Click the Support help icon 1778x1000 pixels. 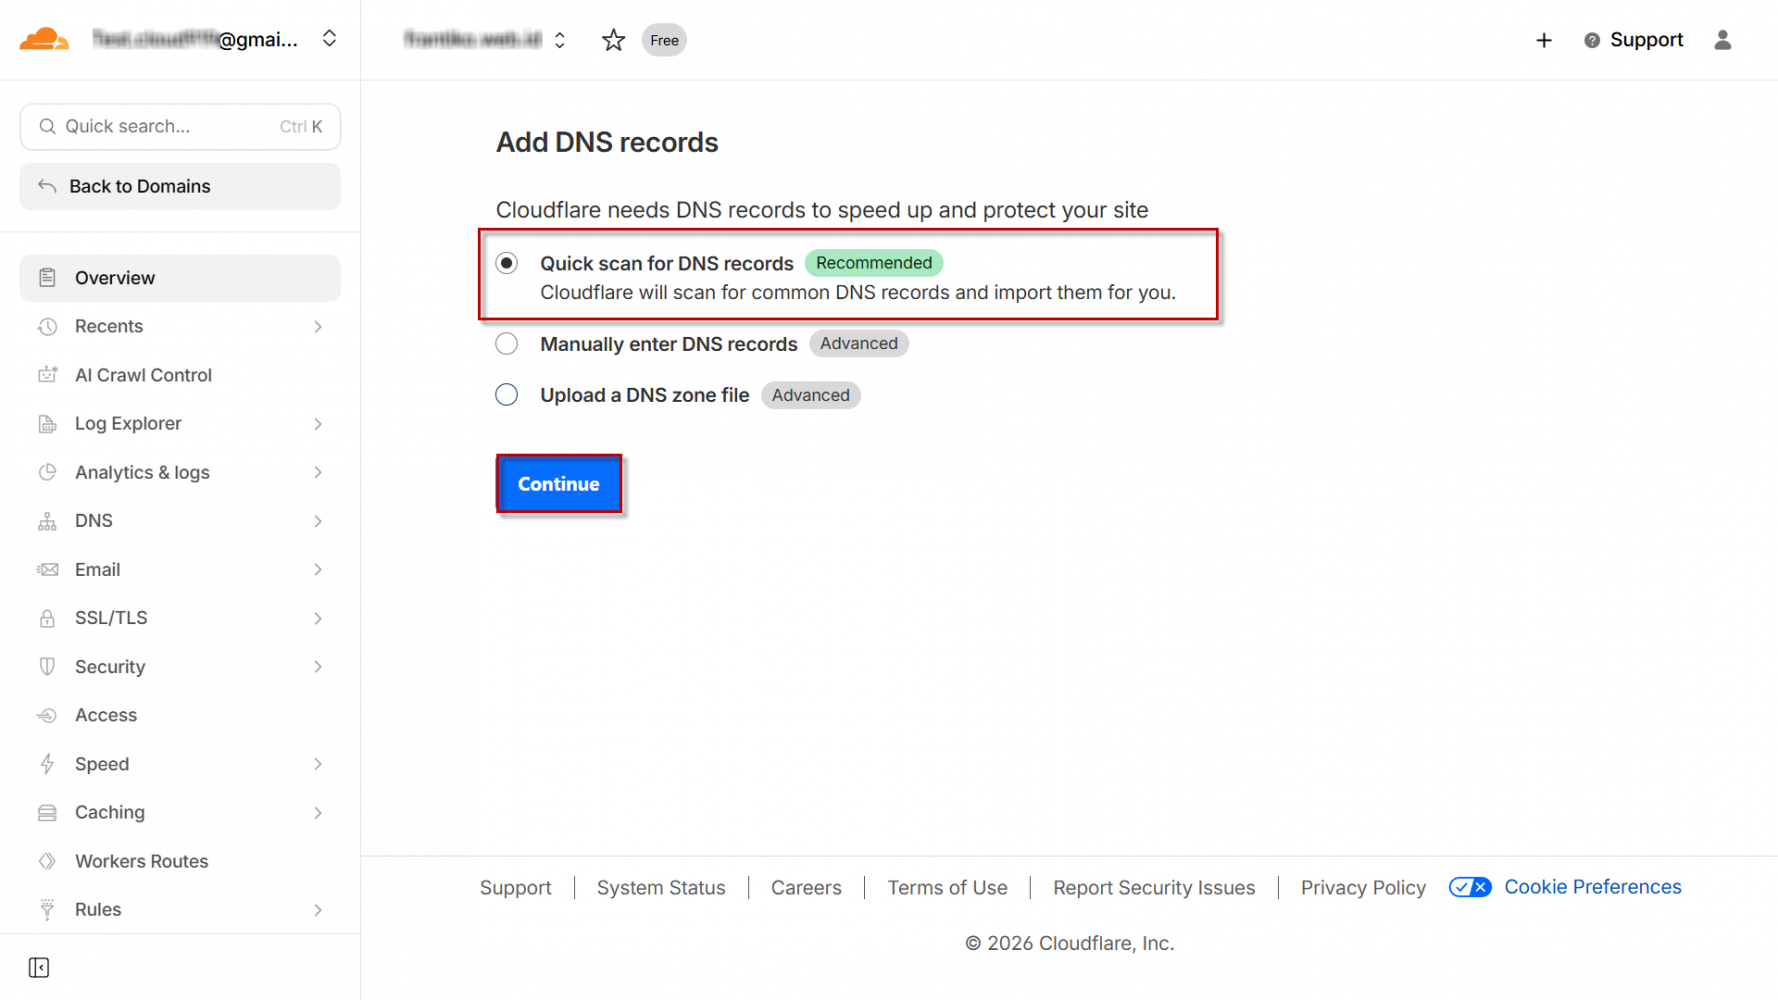(x=1591, y=40)
